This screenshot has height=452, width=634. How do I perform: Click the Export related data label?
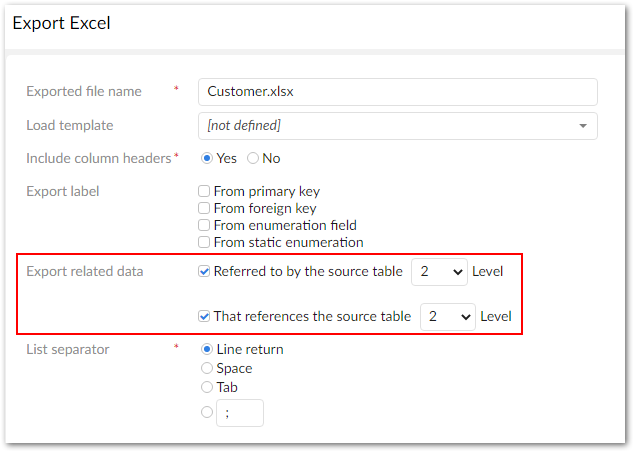[x=84, y=271]
